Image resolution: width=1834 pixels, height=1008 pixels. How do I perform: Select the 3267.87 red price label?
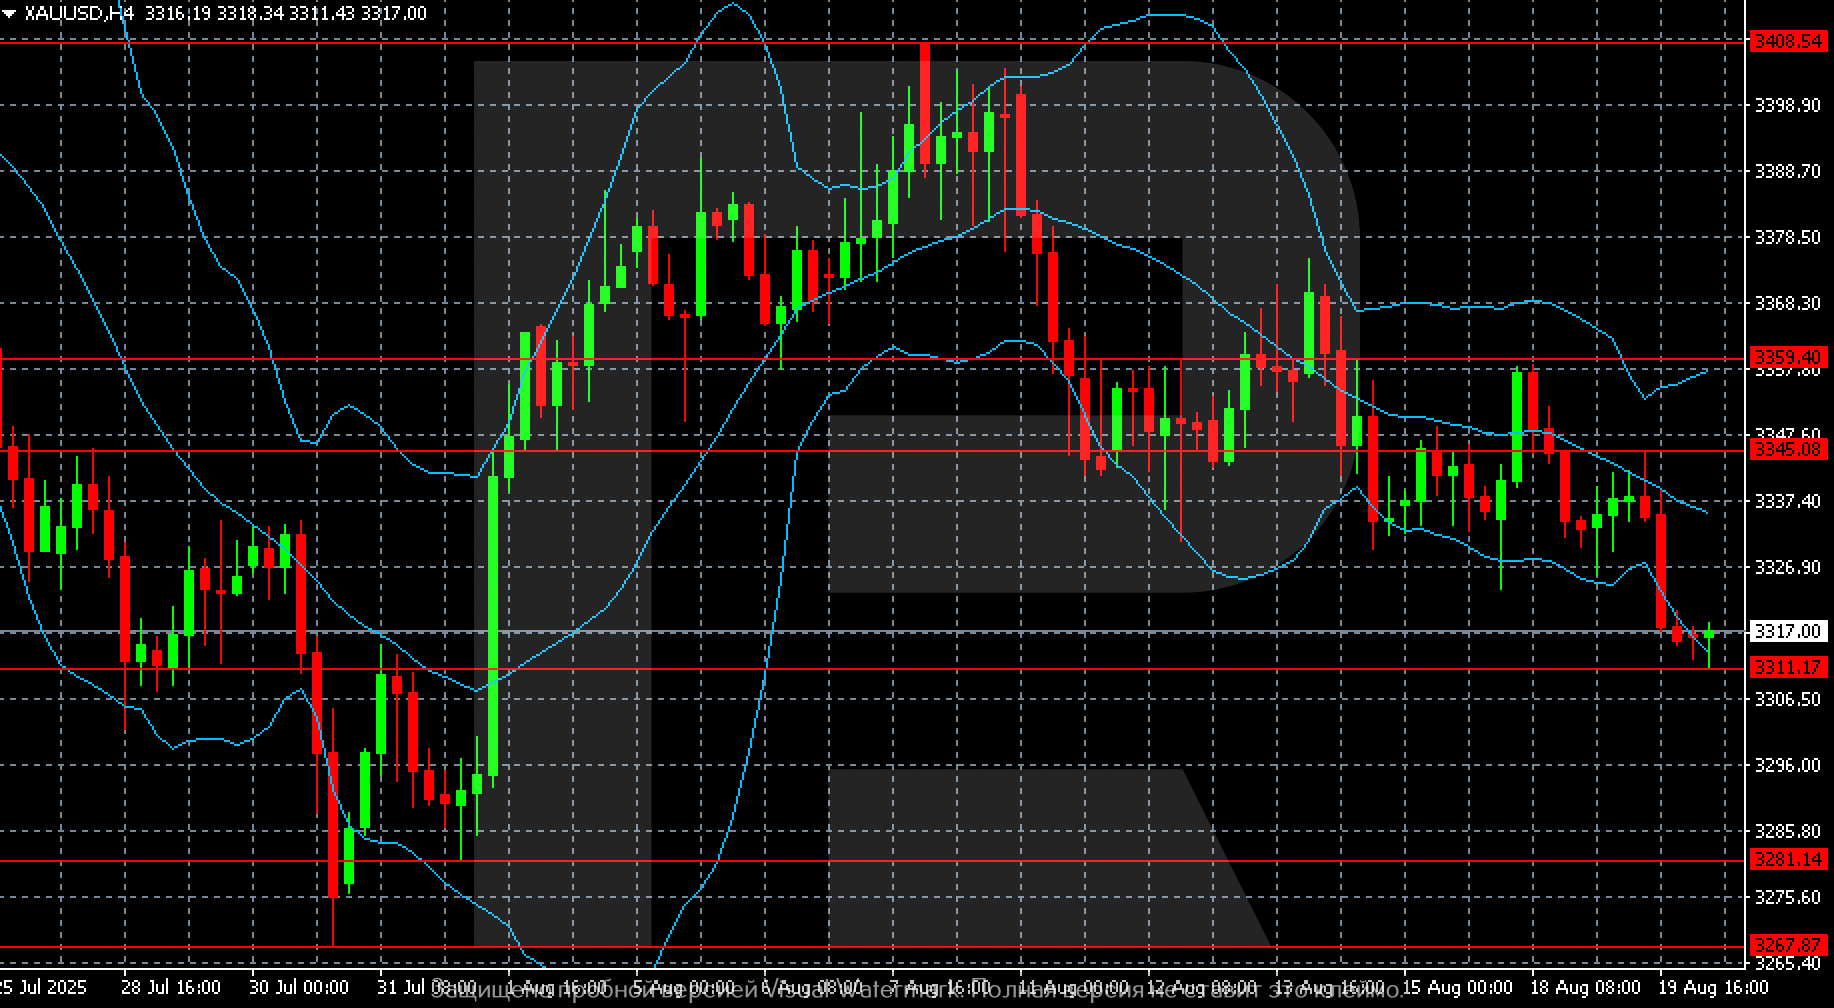click(1789, 945)
